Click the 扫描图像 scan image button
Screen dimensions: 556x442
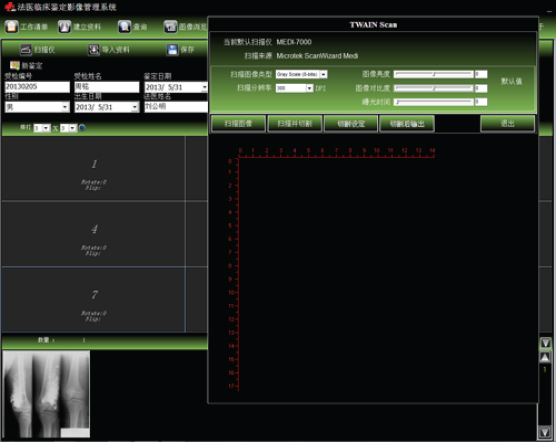[238, 124]
